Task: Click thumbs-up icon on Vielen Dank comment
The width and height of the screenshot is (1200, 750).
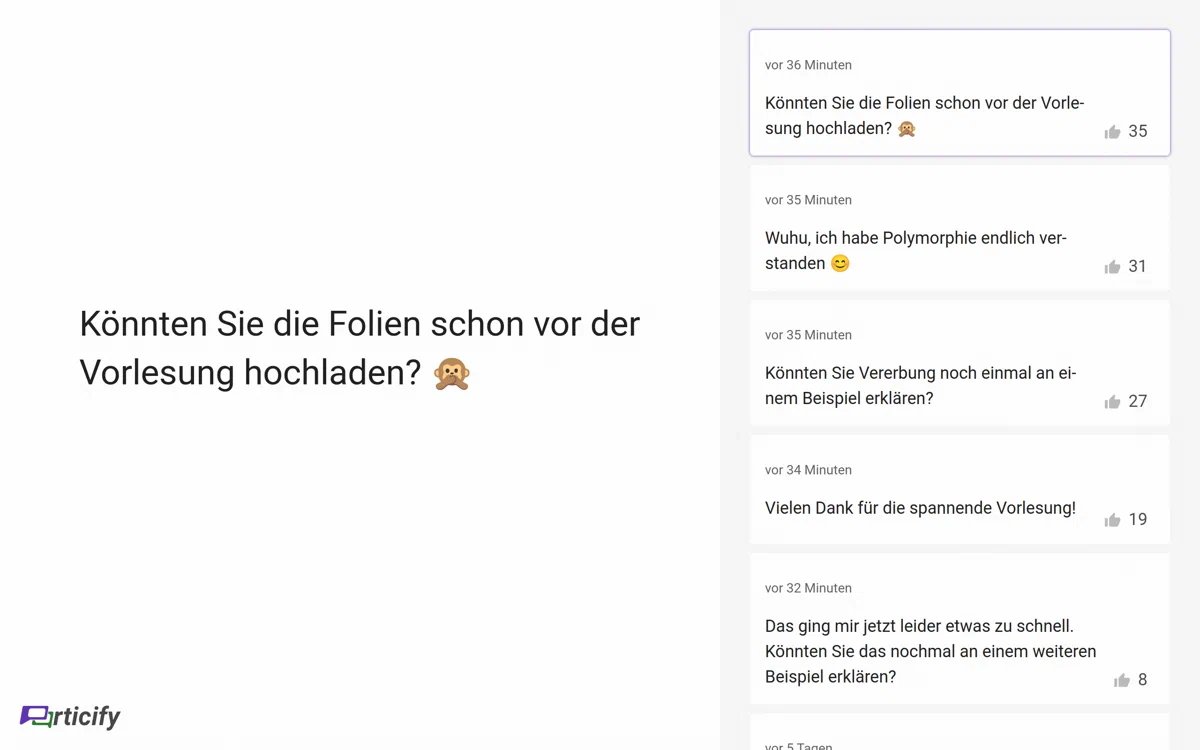Action: 1112,520
